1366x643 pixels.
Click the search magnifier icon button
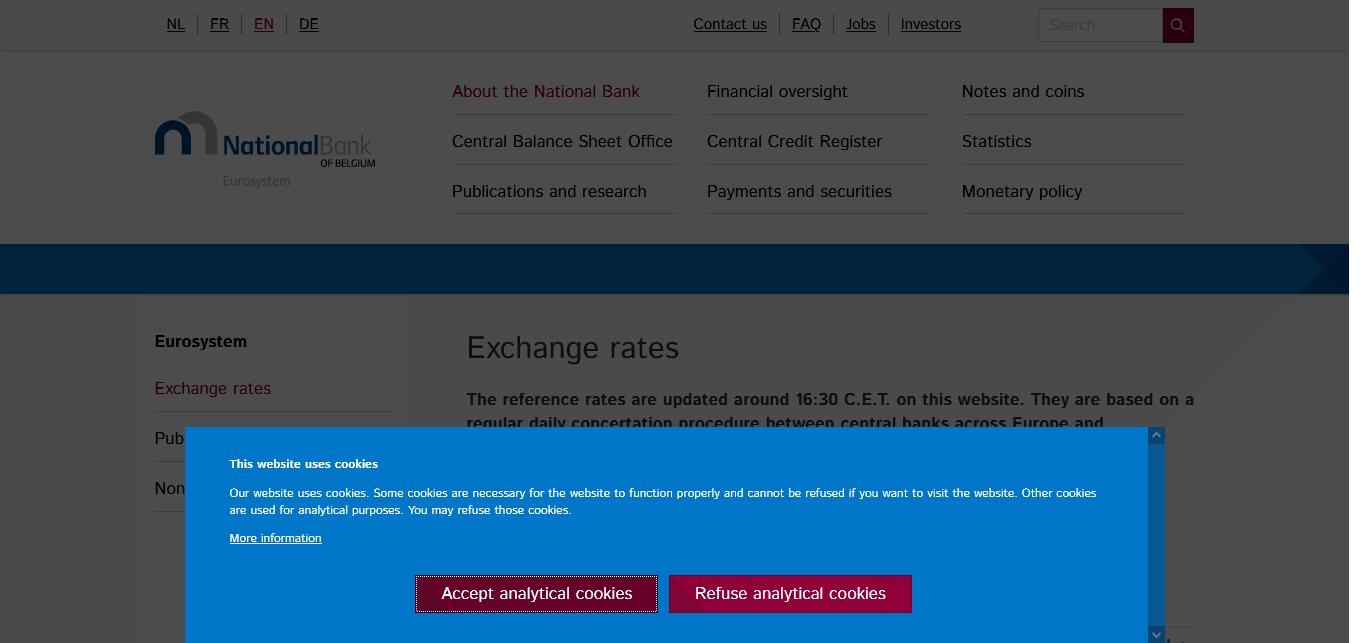1178,25
